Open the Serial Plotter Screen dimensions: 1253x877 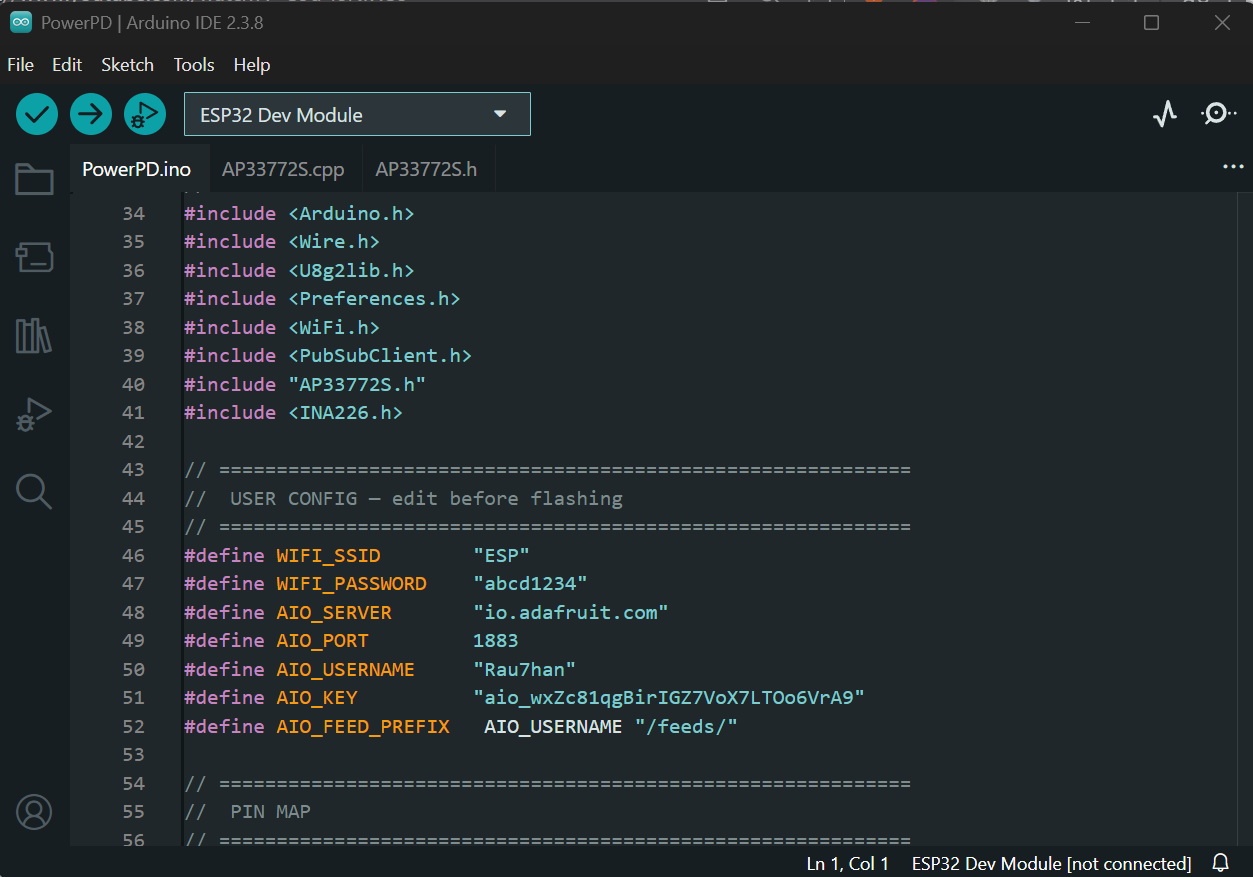tap(1165, 114)
